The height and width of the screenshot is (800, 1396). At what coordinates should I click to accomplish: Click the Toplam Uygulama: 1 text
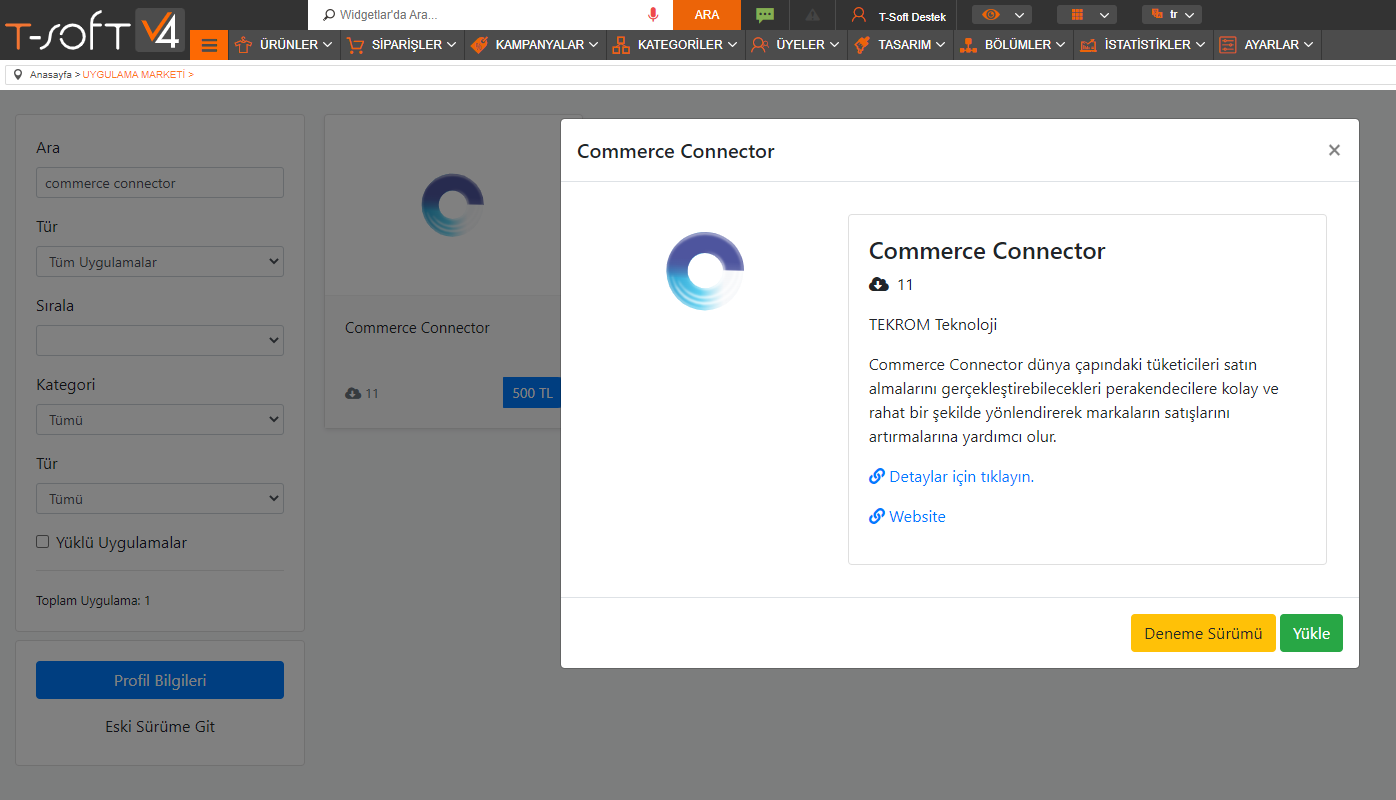(x=93, y=601)
